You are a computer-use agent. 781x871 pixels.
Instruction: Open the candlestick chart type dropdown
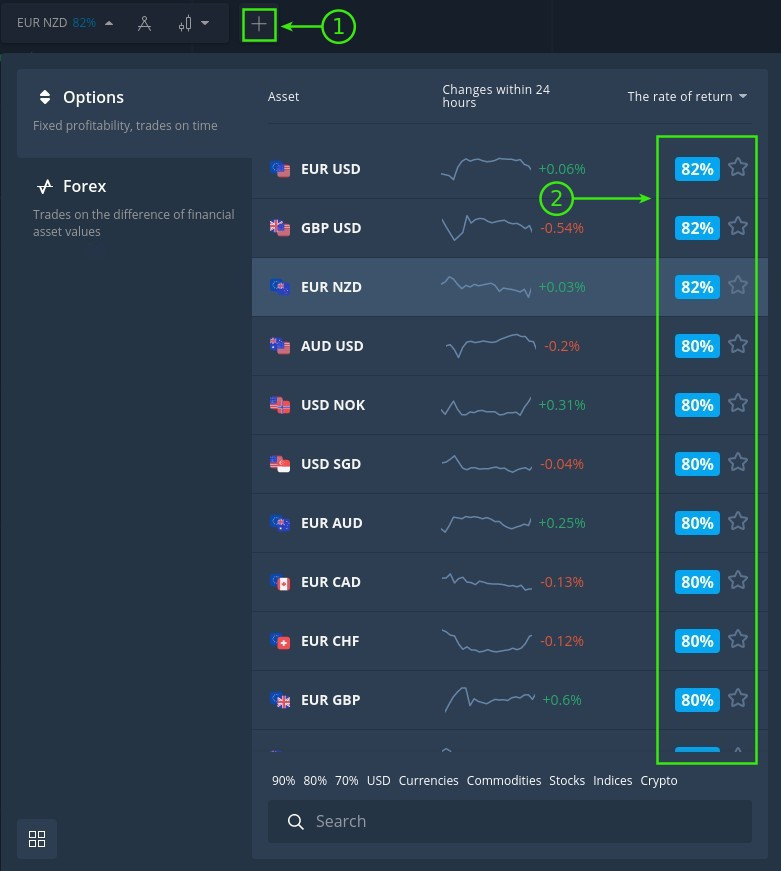tap(193, 23)
